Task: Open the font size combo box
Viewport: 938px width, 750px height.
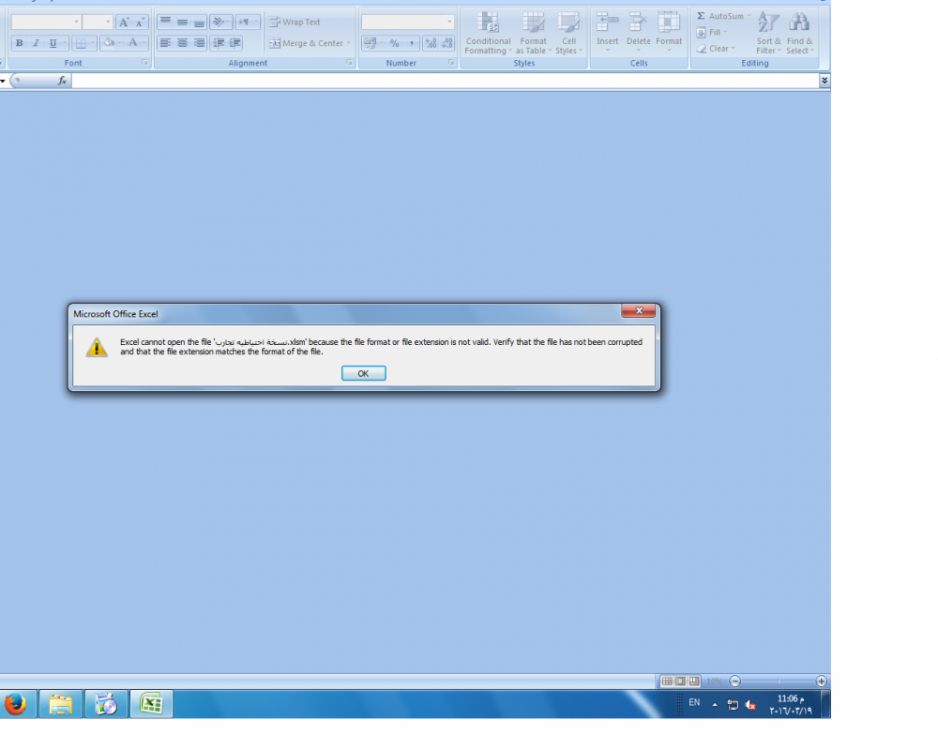Action: pos(98,22)
